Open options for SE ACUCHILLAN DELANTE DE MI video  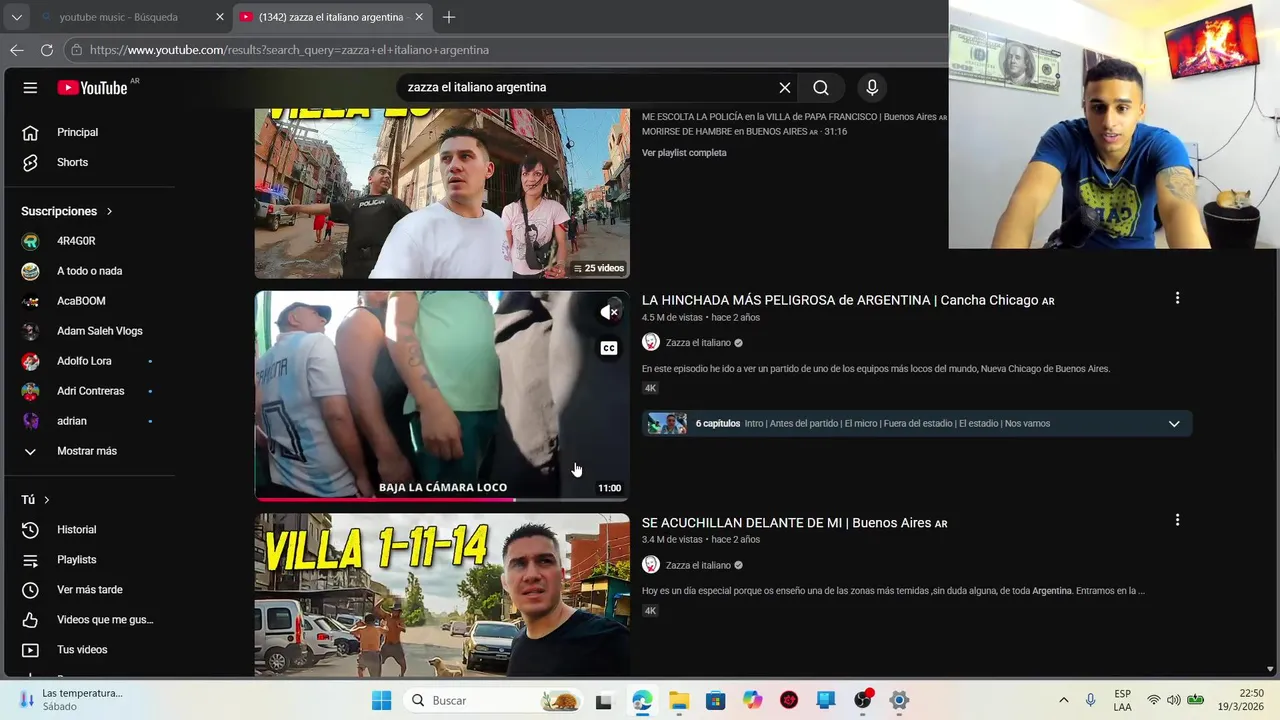coord(1177,520)
